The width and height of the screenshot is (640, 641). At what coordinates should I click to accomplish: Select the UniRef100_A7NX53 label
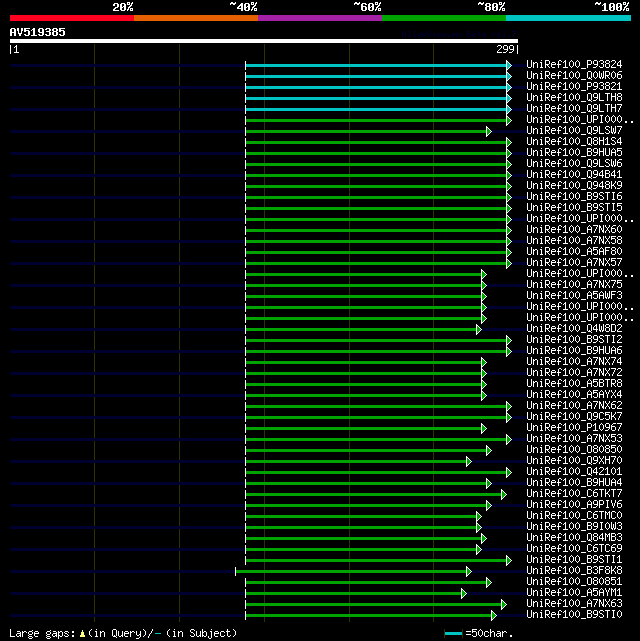coord(574,439)
